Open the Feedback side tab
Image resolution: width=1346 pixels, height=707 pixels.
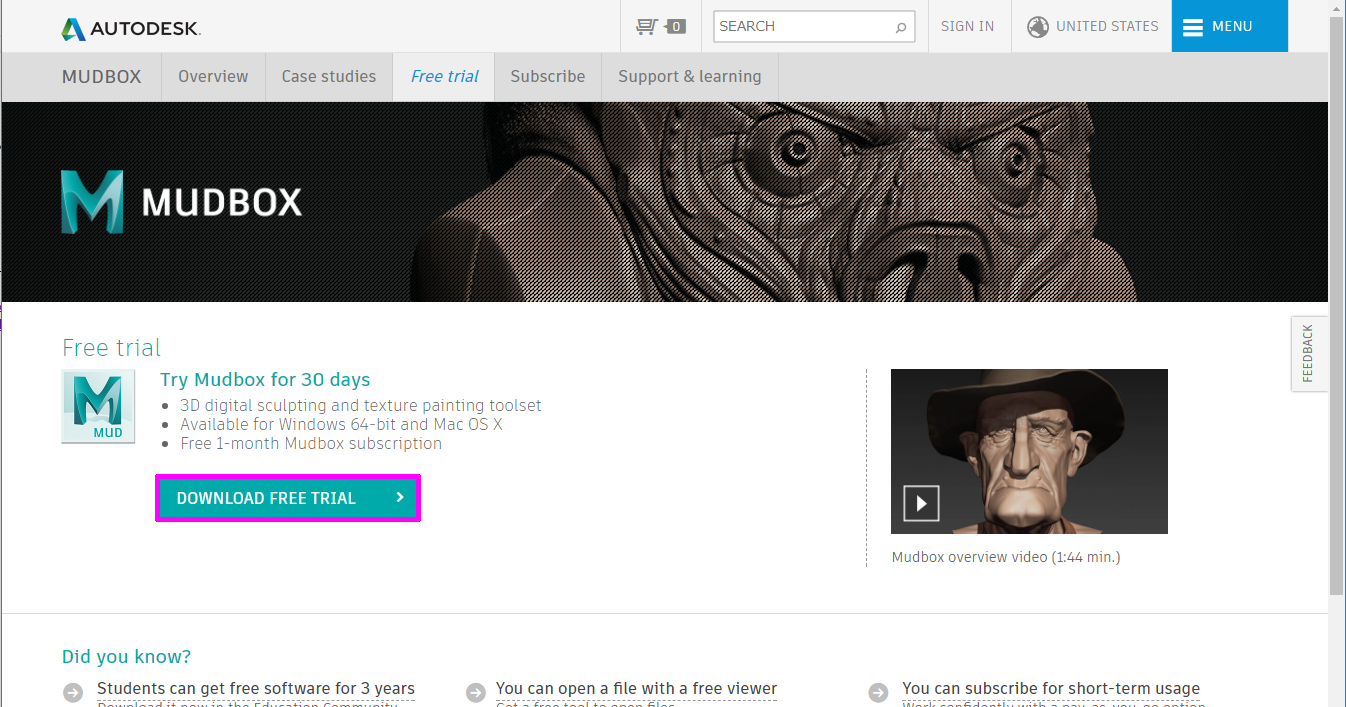coord(1309,354)
